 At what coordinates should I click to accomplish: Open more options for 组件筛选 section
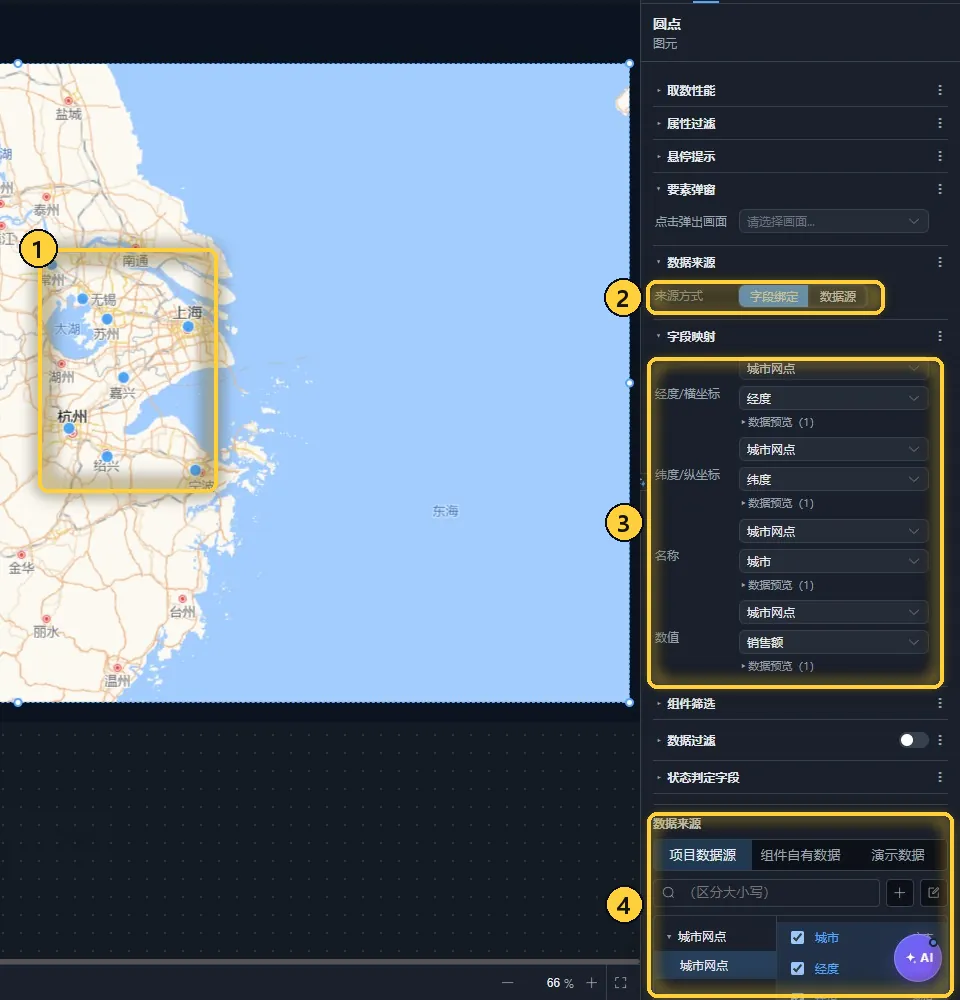[940, 703]
